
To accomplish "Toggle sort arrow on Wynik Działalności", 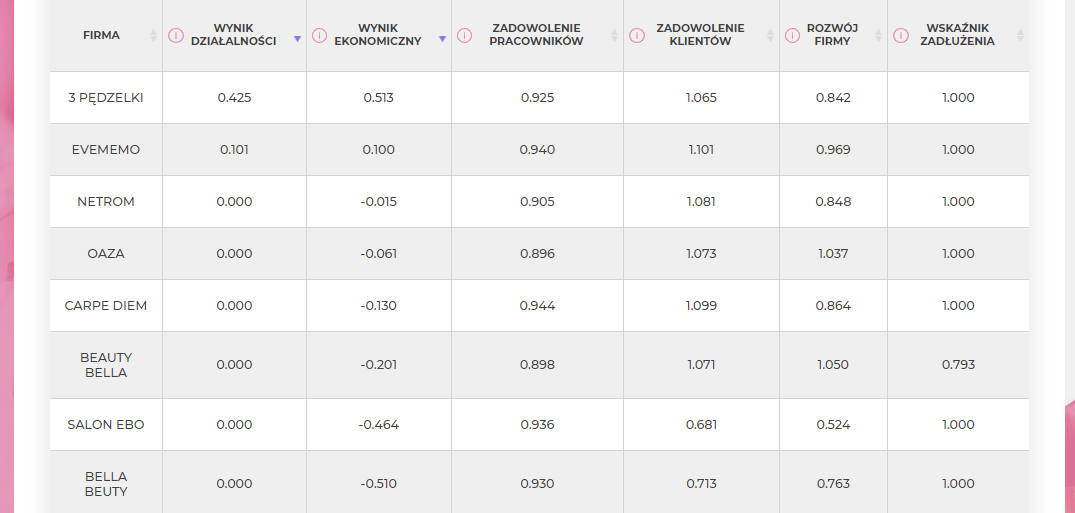I will click(297, 39).
